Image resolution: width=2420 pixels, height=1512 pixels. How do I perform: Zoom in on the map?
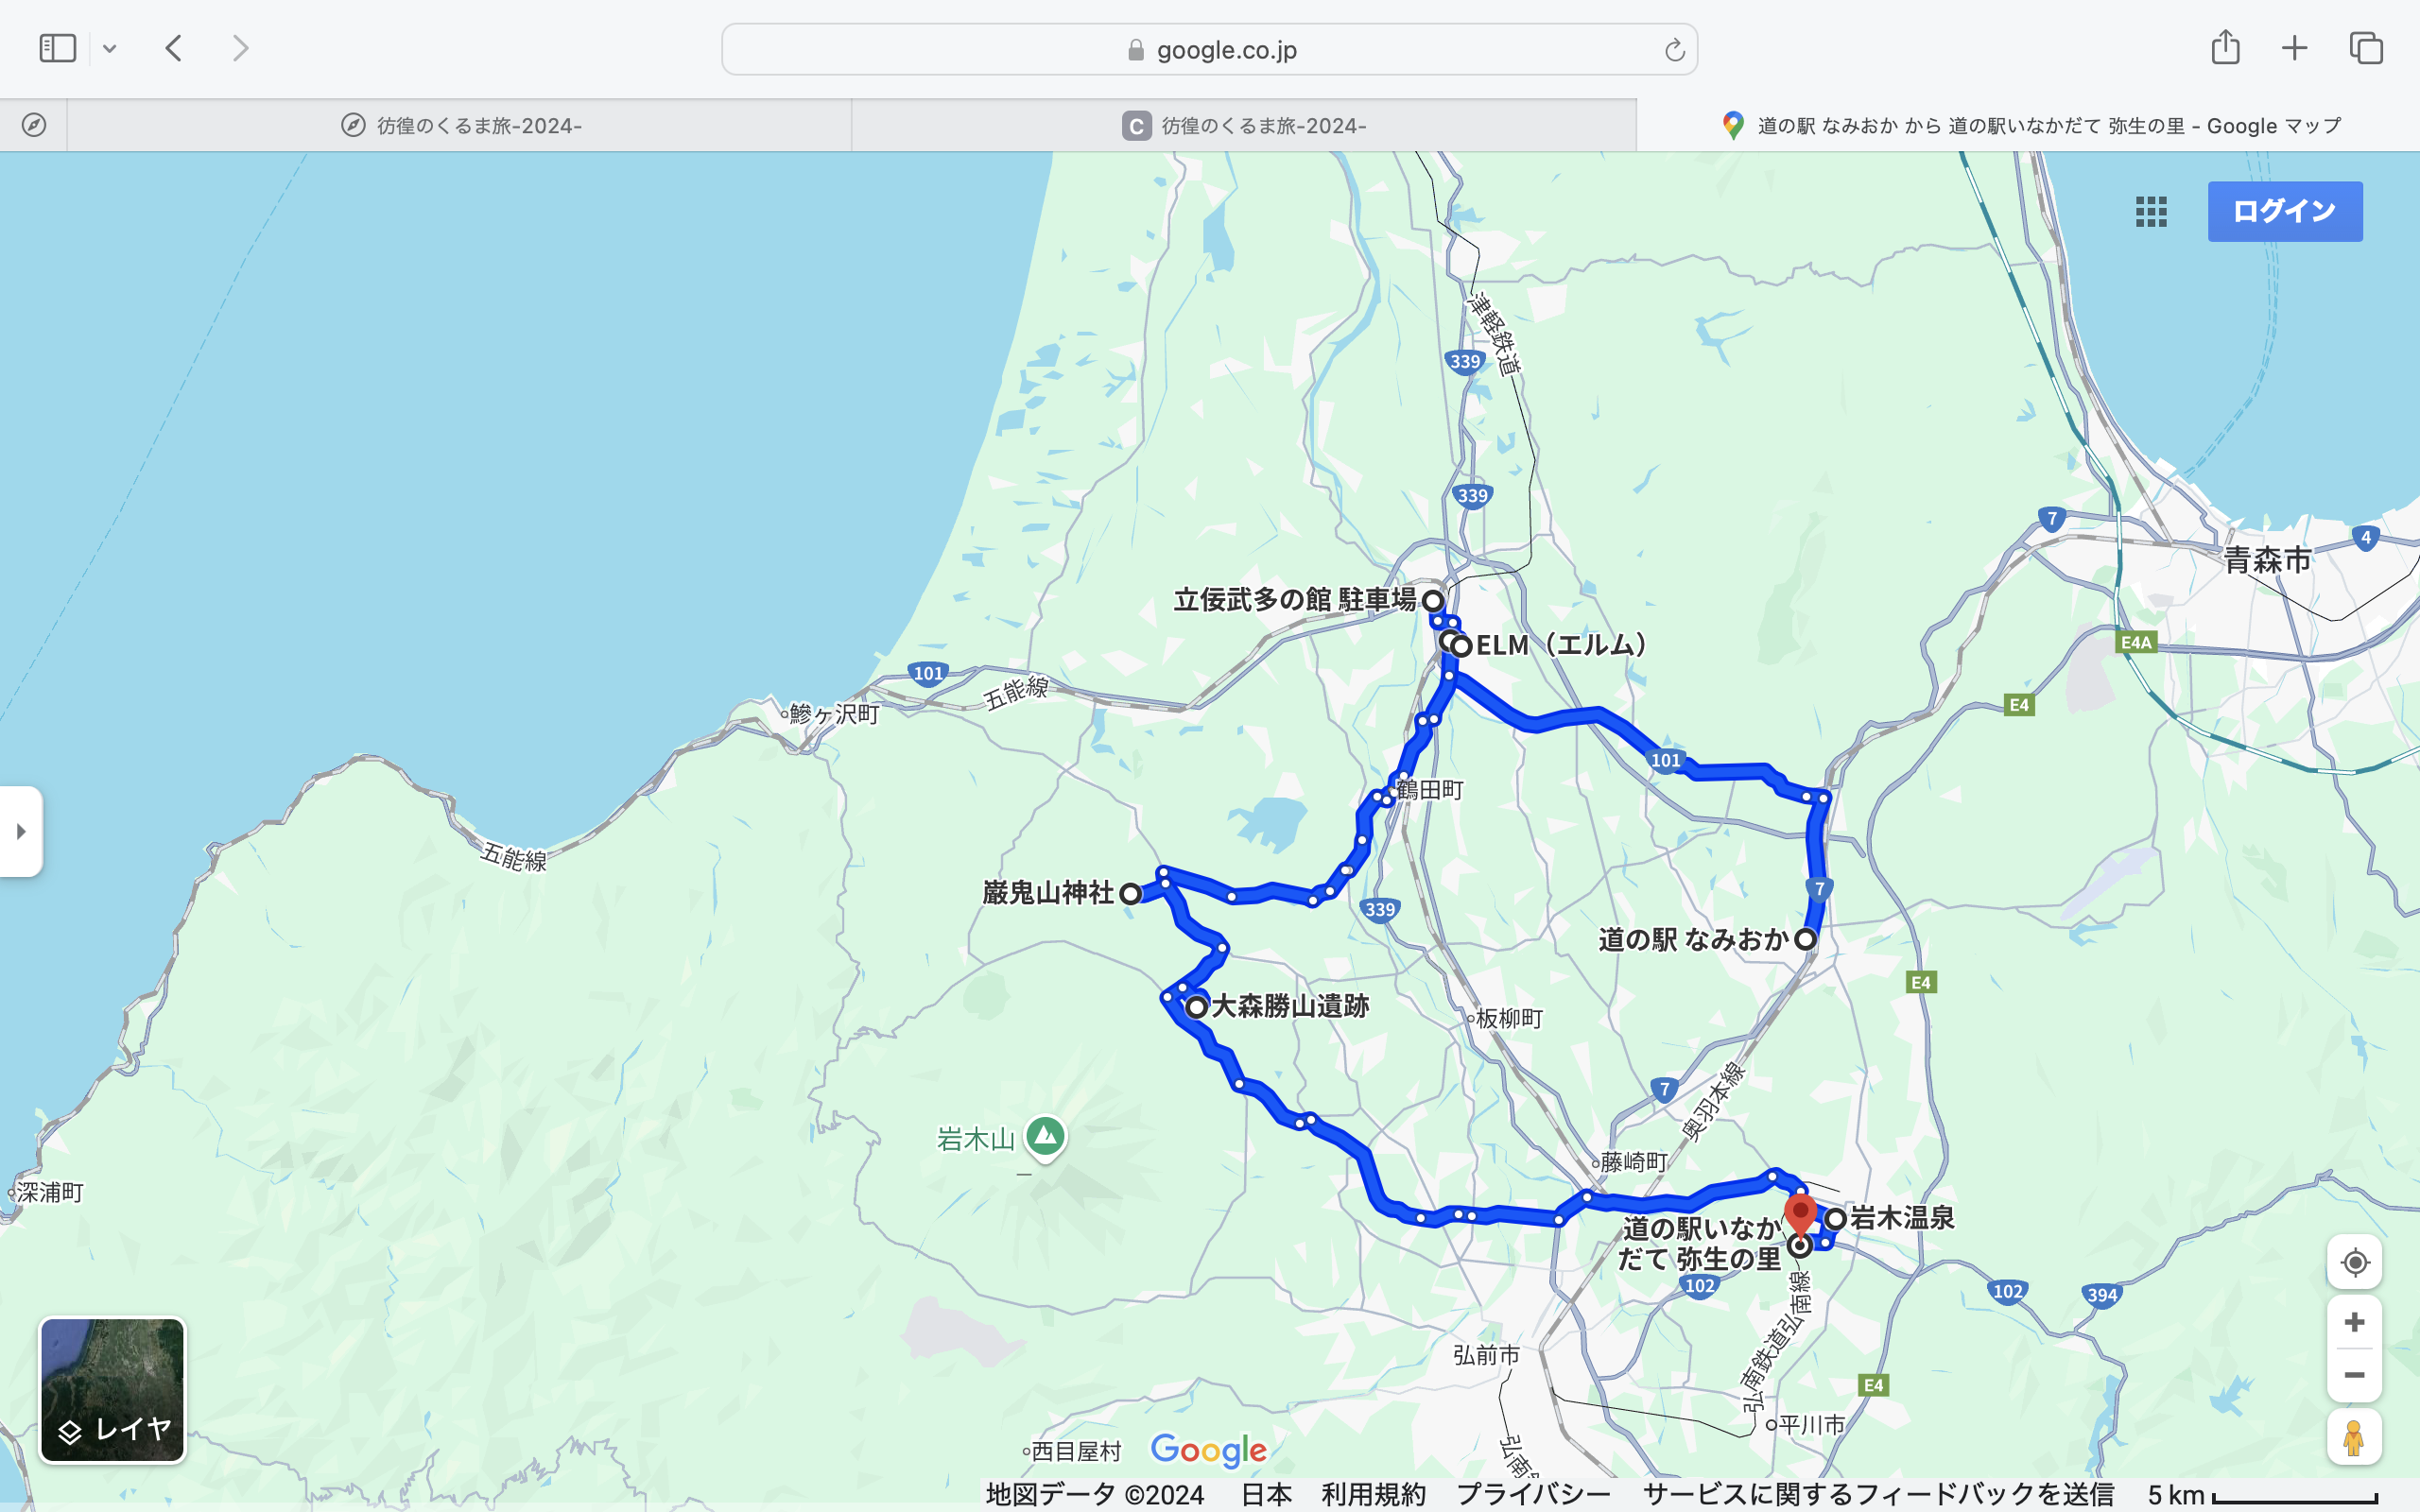[x=2354, y=1322]
